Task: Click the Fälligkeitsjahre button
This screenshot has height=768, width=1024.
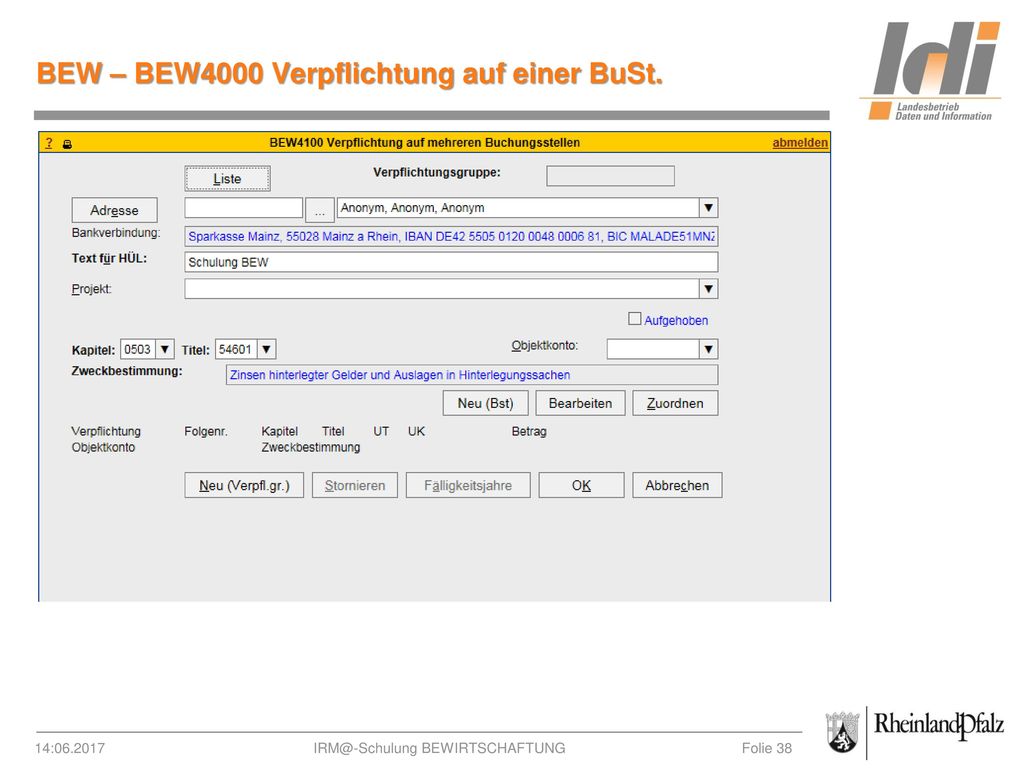Action: 468,485
